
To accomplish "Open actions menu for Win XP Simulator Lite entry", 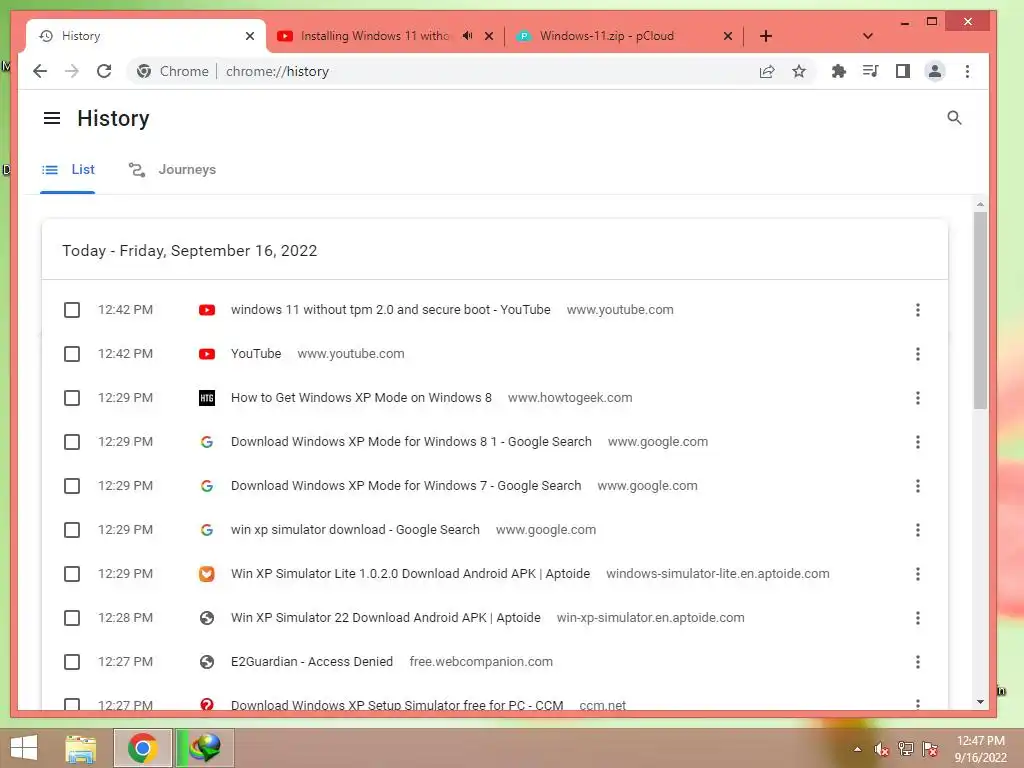I will point(918,574).
